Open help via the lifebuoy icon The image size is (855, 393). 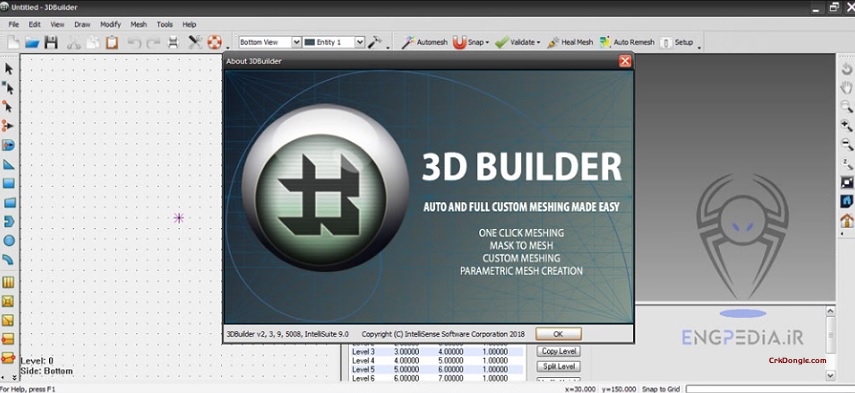(x=214, y=42)
